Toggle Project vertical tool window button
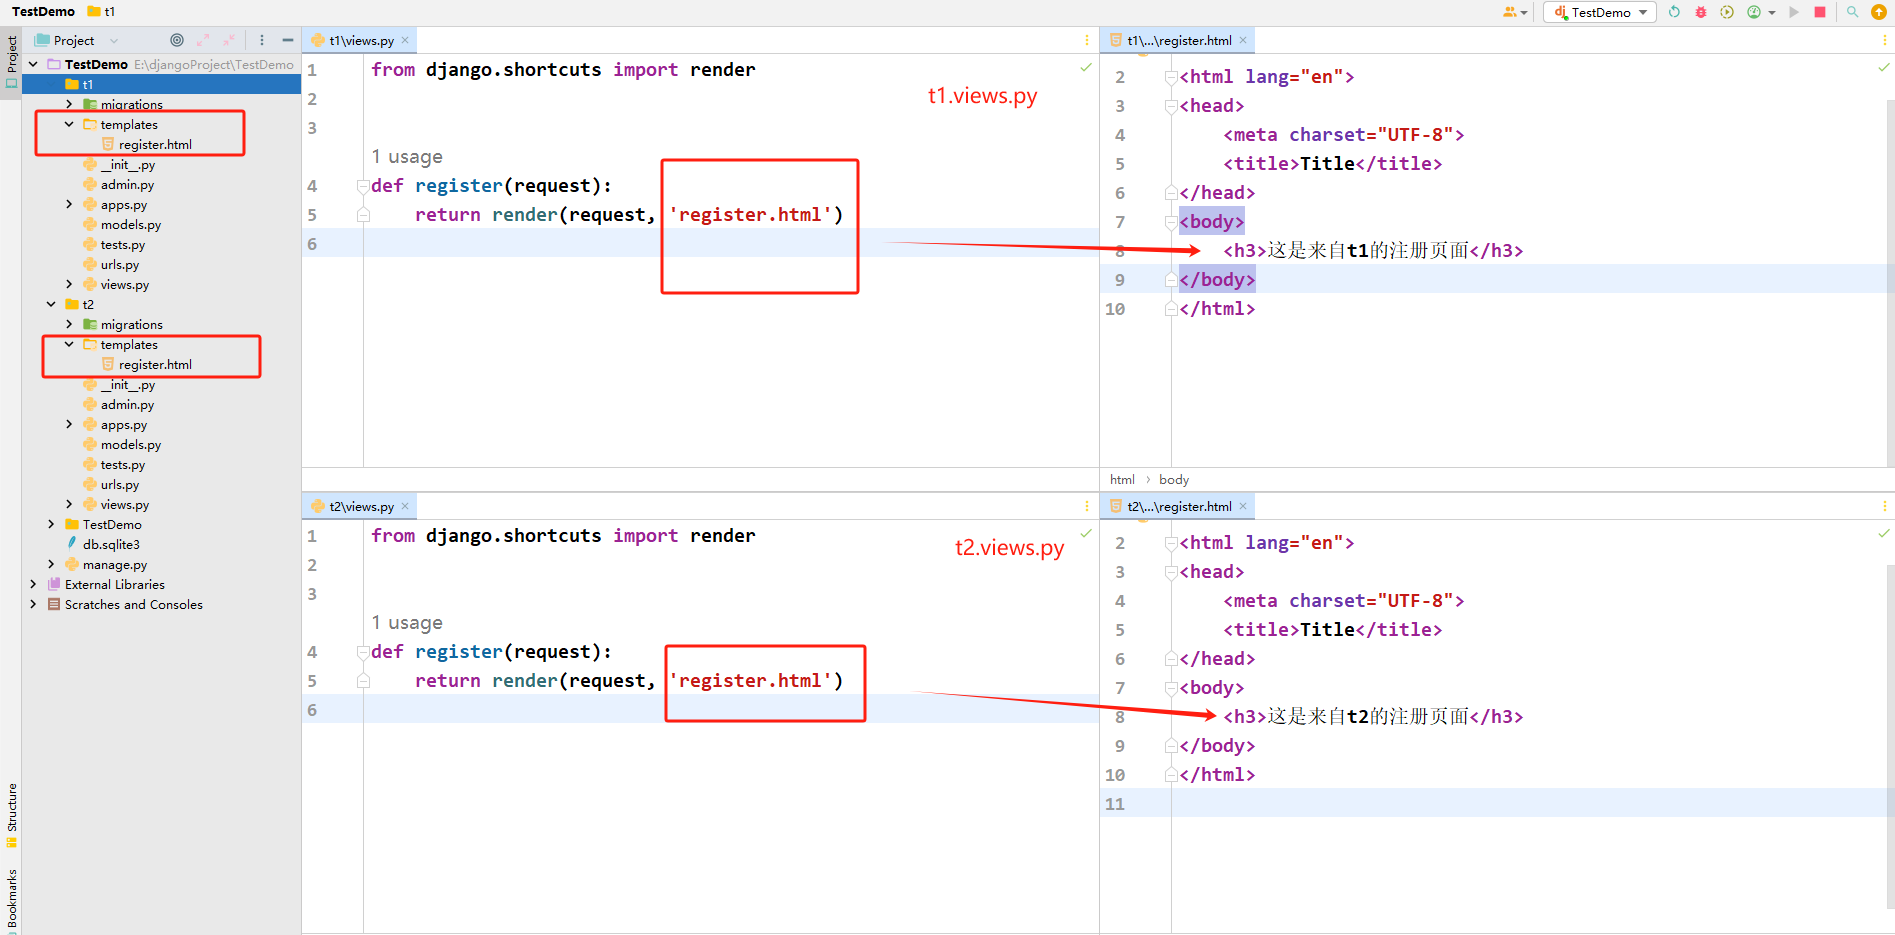The height and width of the screenshot is (935, 1895). (x=12, y=61)
